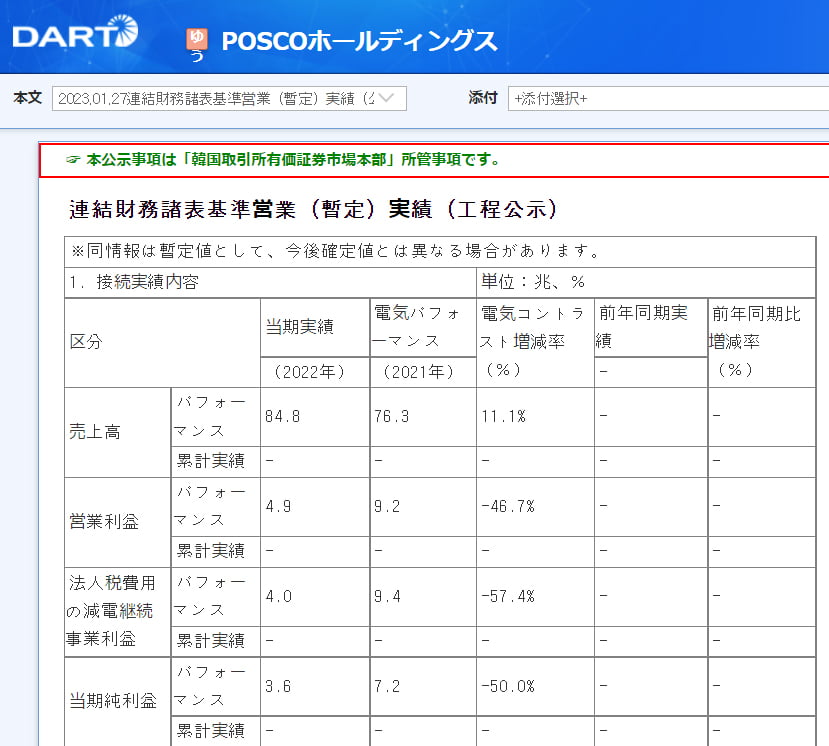Image resolution: width=829 pixels, height=746 pixels.
Task: Click 累計実績 under 当期純利益
Action: click(210, 731)
